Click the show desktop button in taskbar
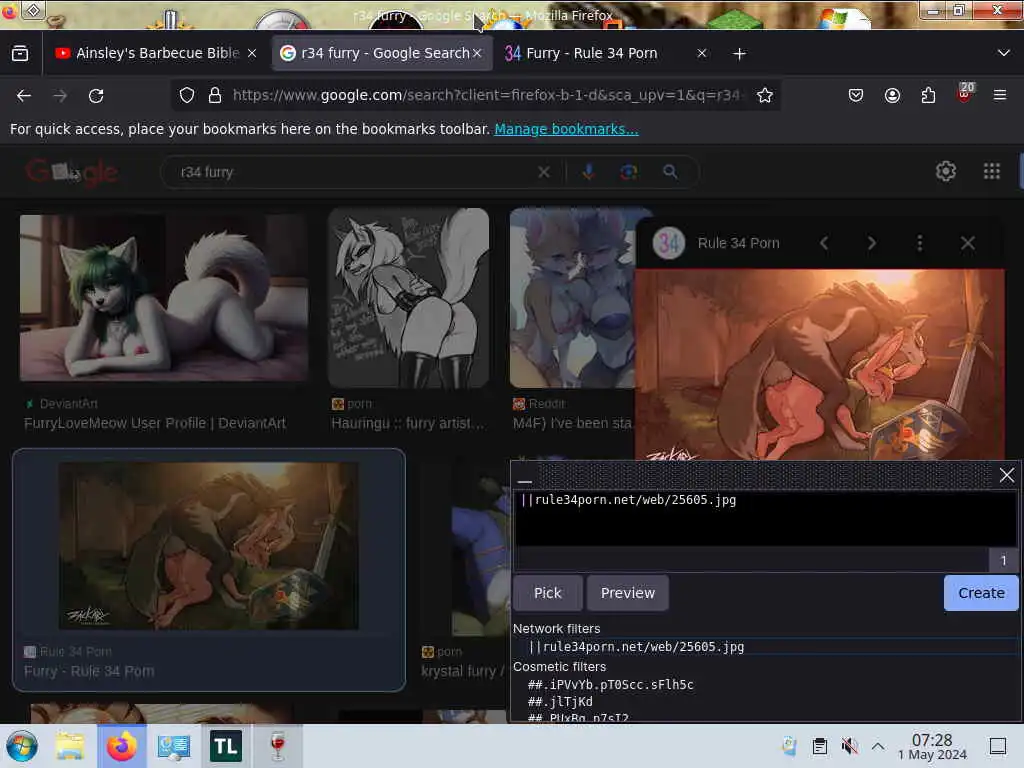 998,746
